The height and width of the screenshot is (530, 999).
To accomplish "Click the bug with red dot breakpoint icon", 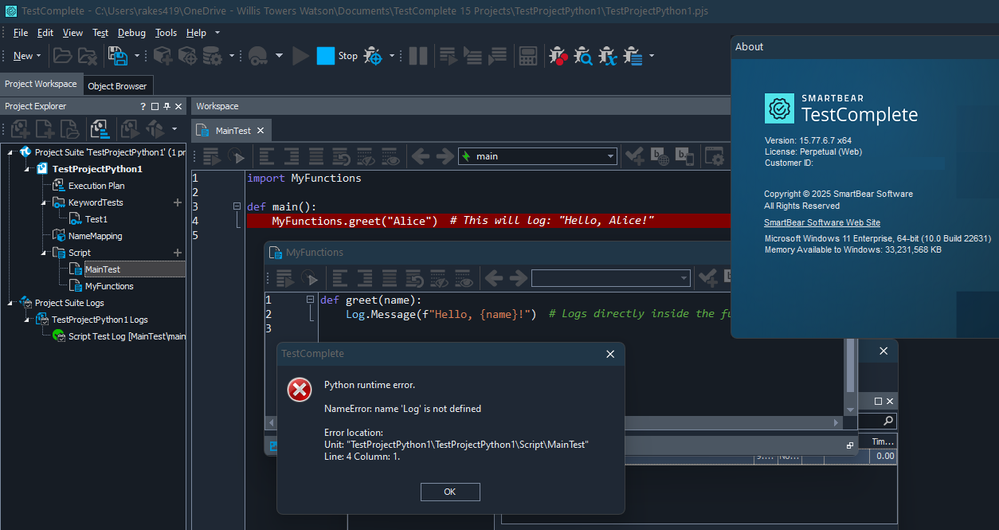I will [x=558, y=56].
